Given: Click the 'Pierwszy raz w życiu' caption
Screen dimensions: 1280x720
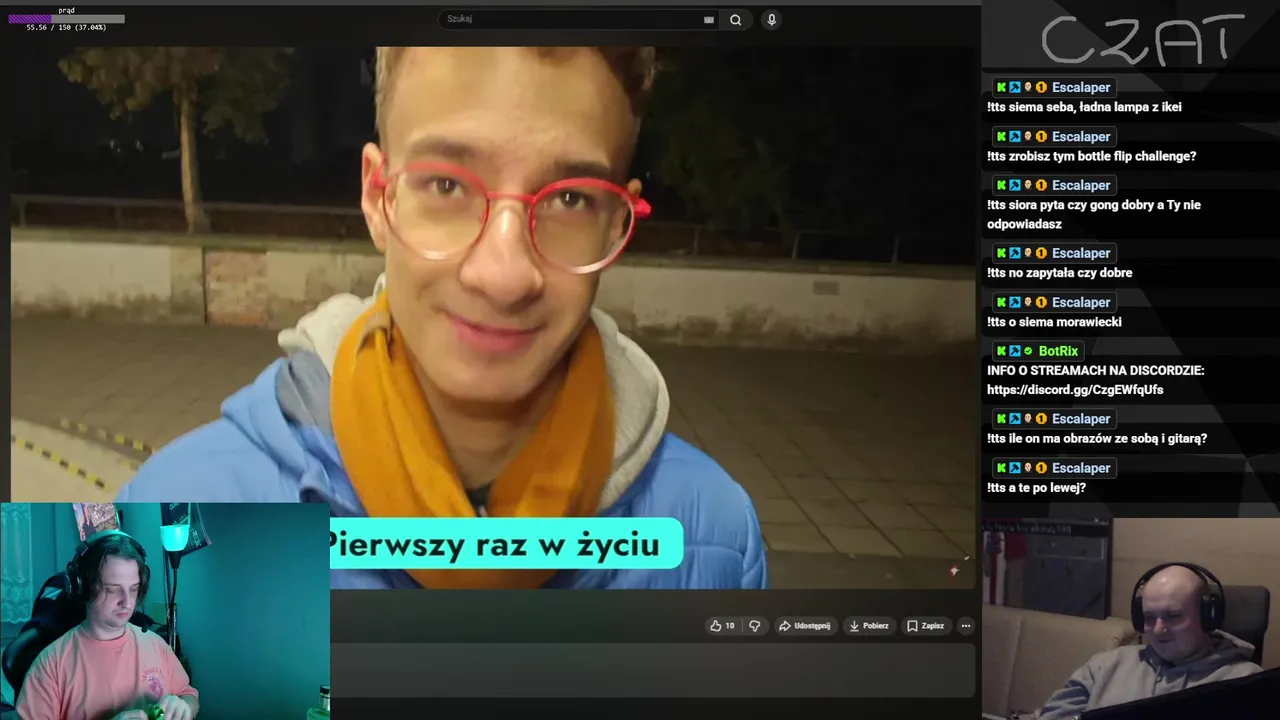Looking at the screenshot, I should tap(506, 545).
